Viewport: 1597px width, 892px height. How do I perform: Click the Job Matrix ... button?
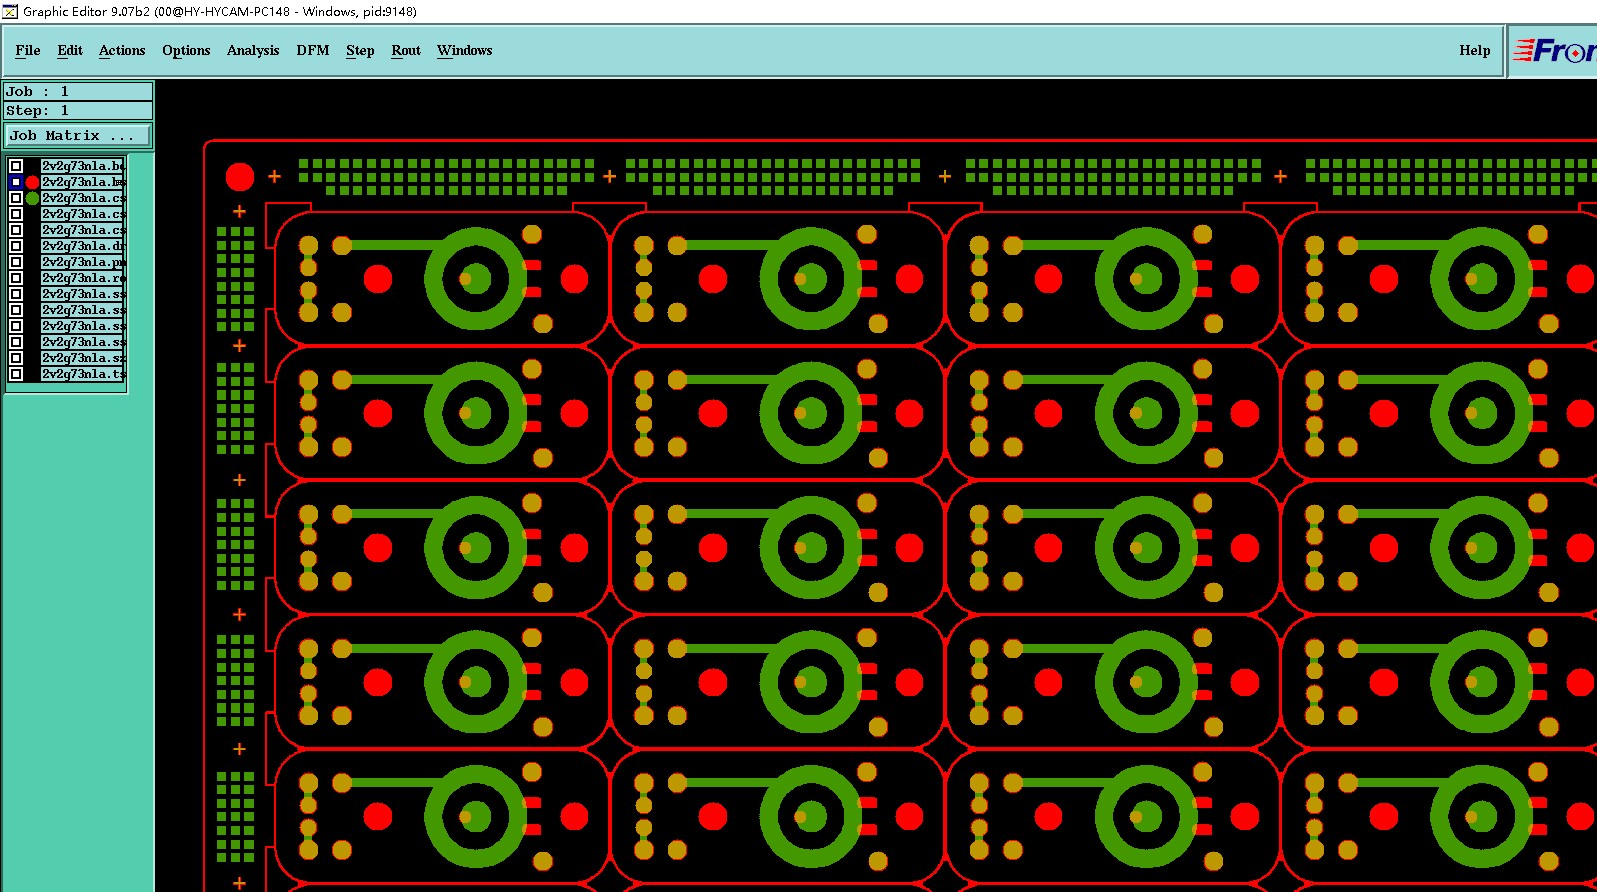[x=79, y=135]
